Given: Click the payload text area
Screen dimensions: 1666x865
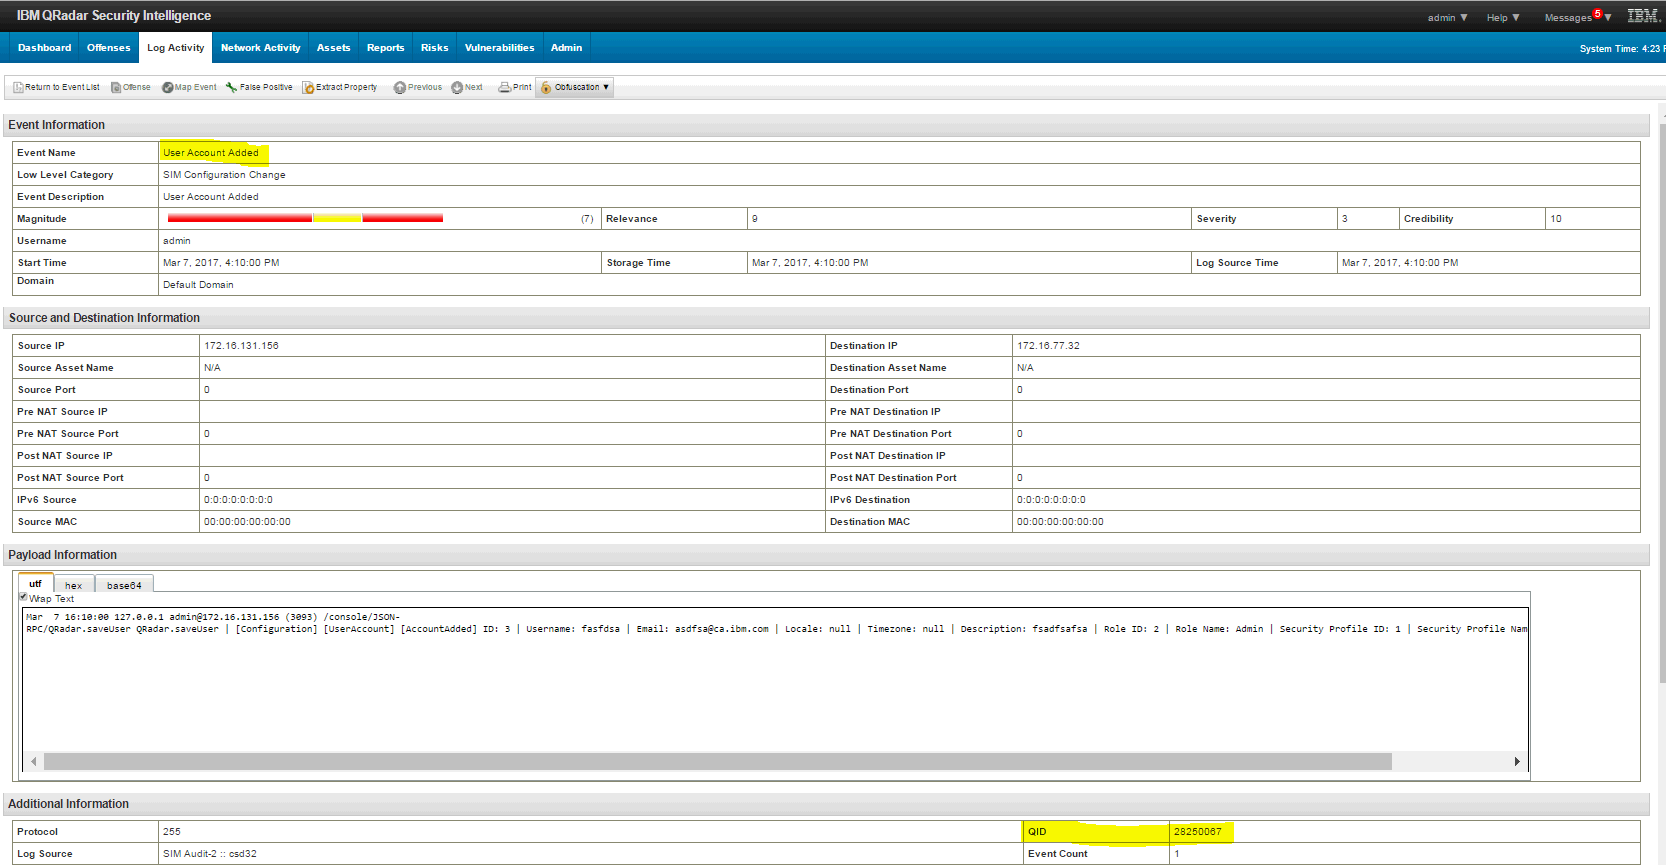Looking at the screenshot, I should click(775, 690).
